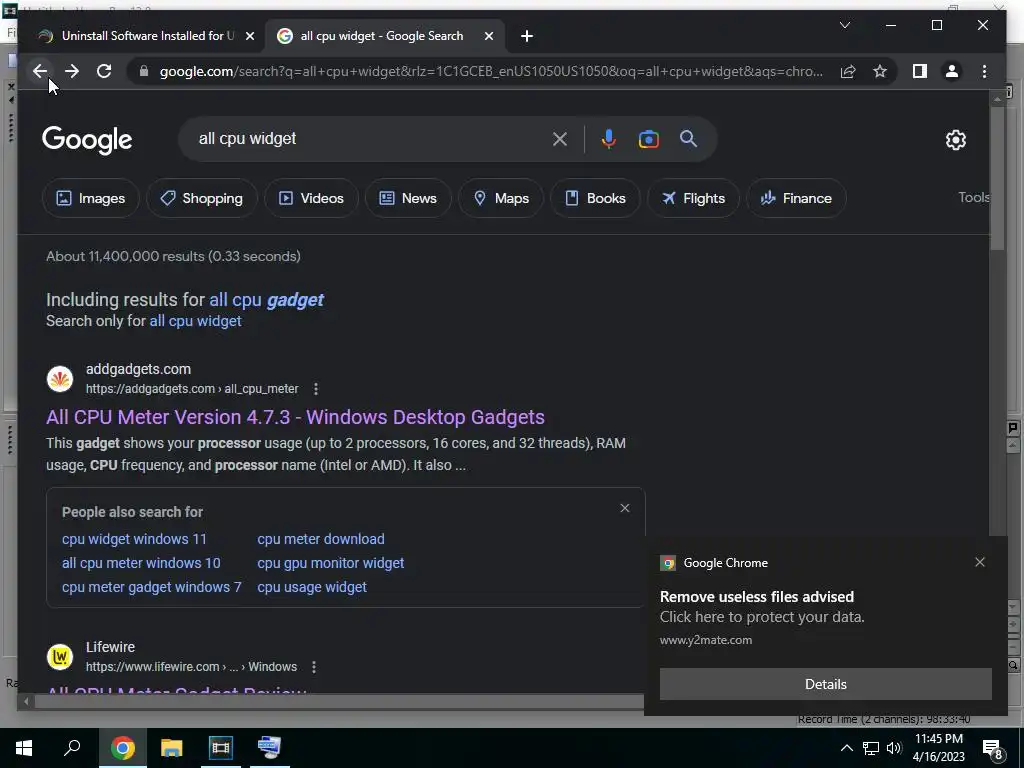Expand search Tools options
Viewport: 1024px width, 768px height.
[x=974, y=197]
